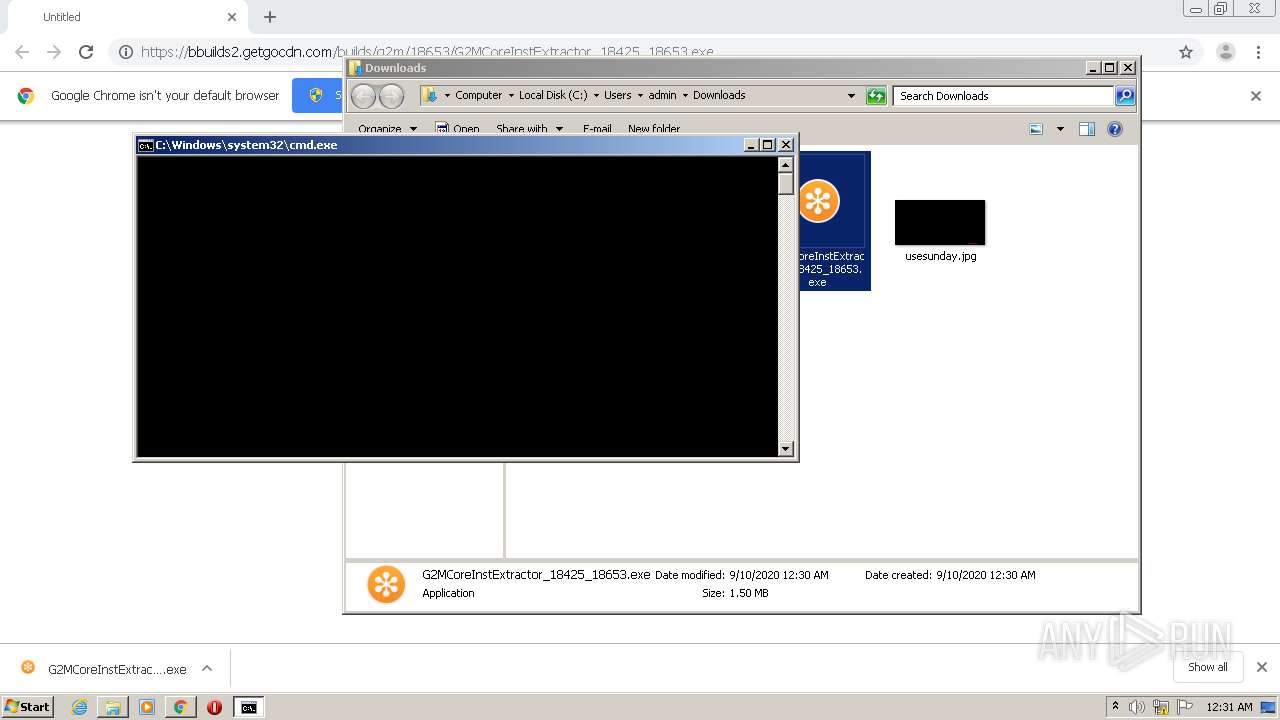Click the cmd.exe scrollbar up arrow

click(786, 165)
